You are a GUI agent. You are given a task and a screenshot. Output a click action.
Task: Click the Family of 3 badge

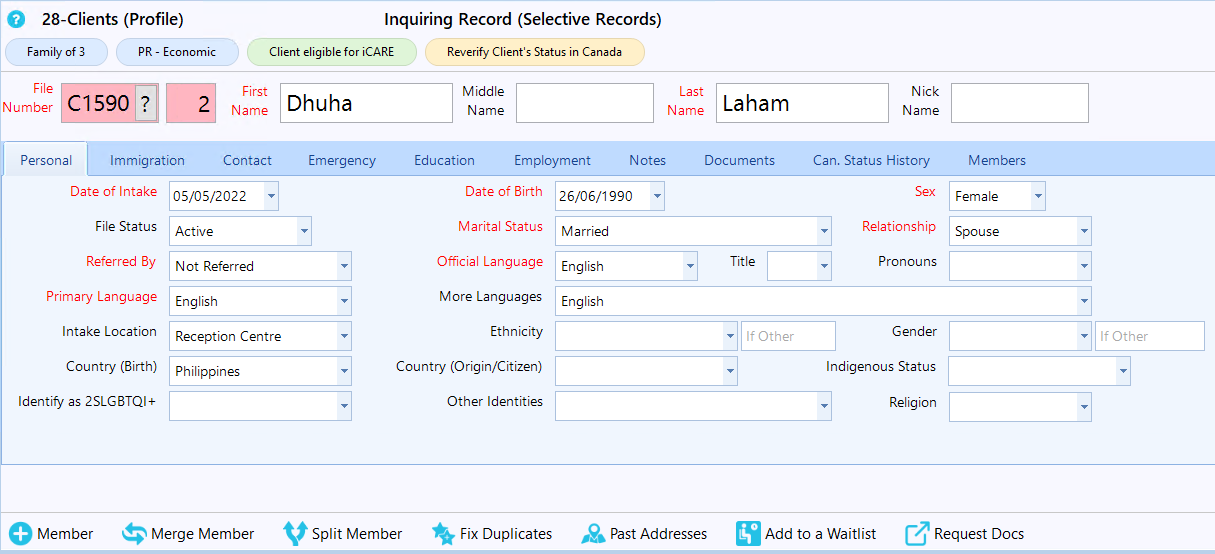point(56,52)
